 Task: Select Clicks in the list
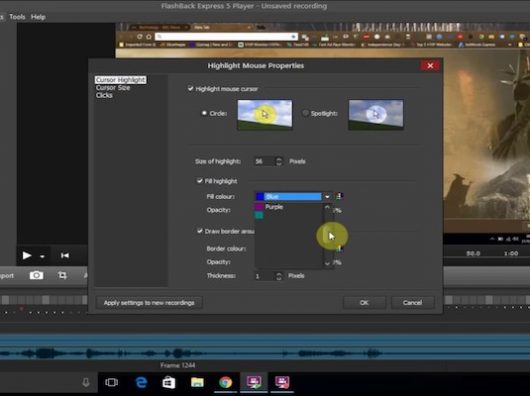click(x=104, y=95)
